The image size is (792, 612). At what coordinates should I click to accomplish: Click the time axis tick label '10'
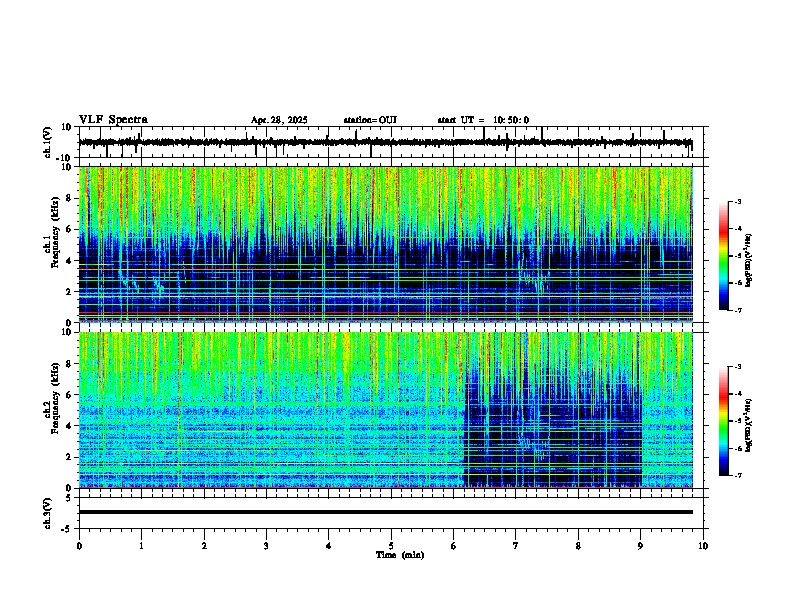703,546
